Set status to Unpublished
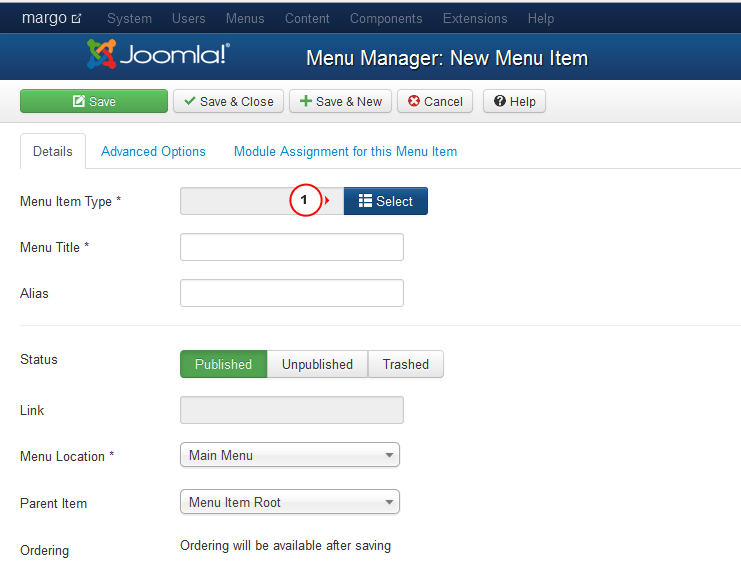The image size is (741, 566). point(317,364)
